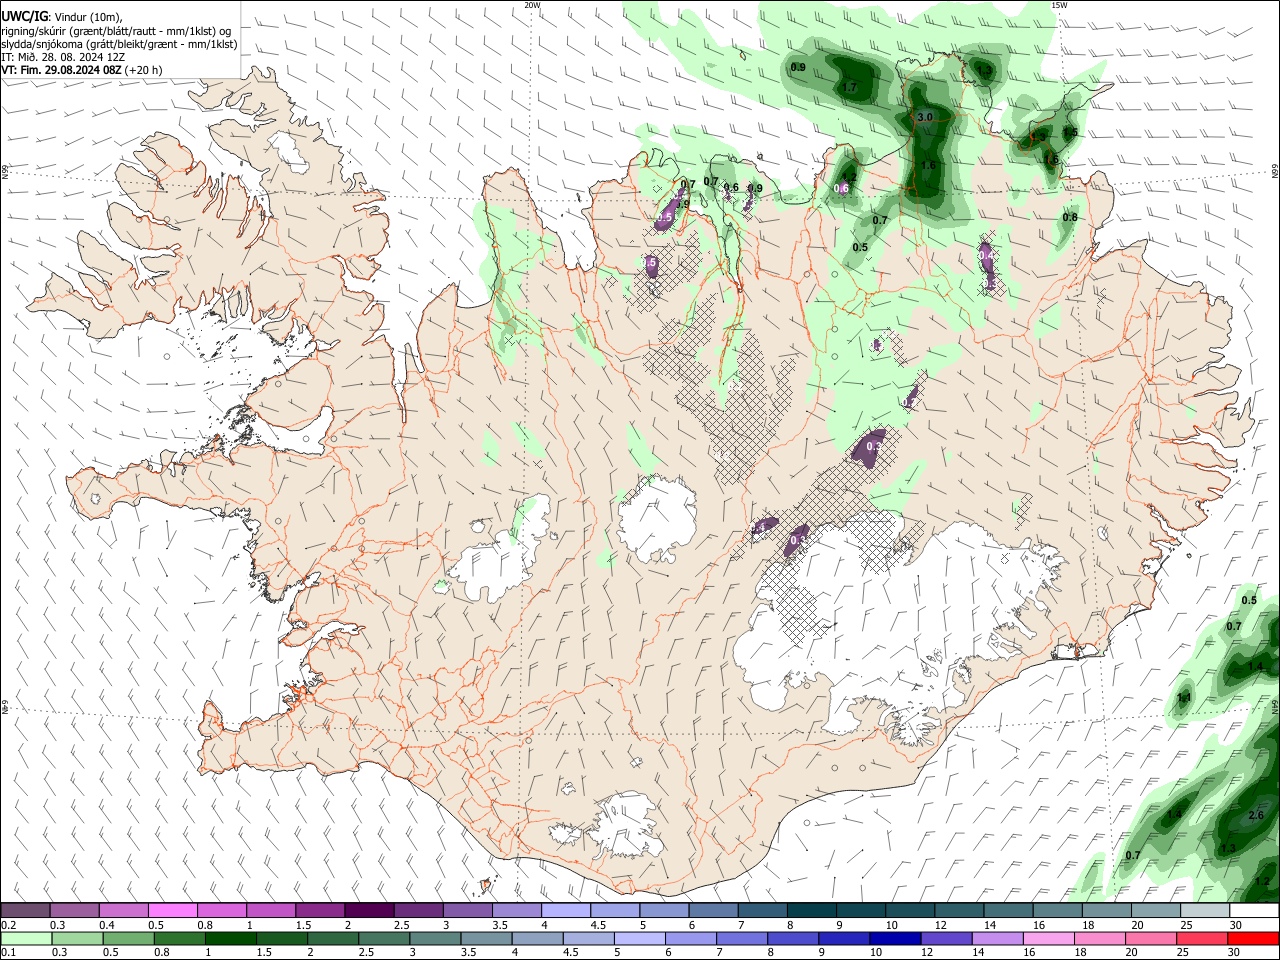Click the blue 8 swatch in the rain legend
Viewport: 1280px width, 960px height.
(792, 938)
